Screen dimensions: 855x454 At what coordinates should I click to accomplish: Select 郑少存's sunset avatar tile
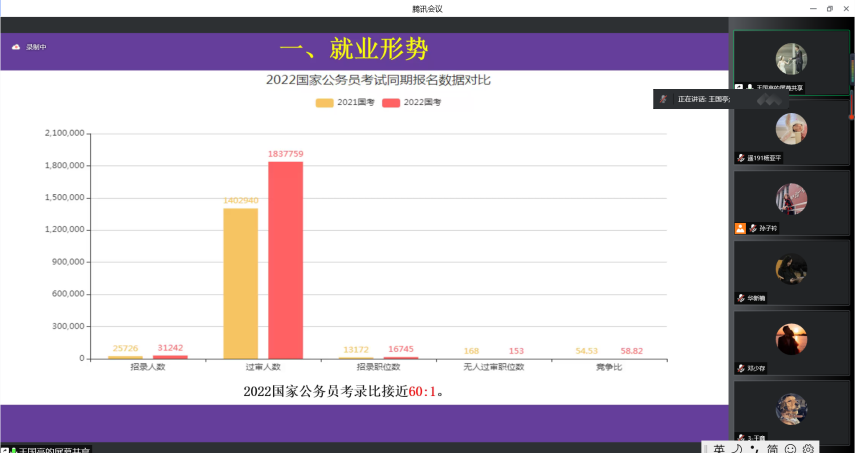point(791,338)
